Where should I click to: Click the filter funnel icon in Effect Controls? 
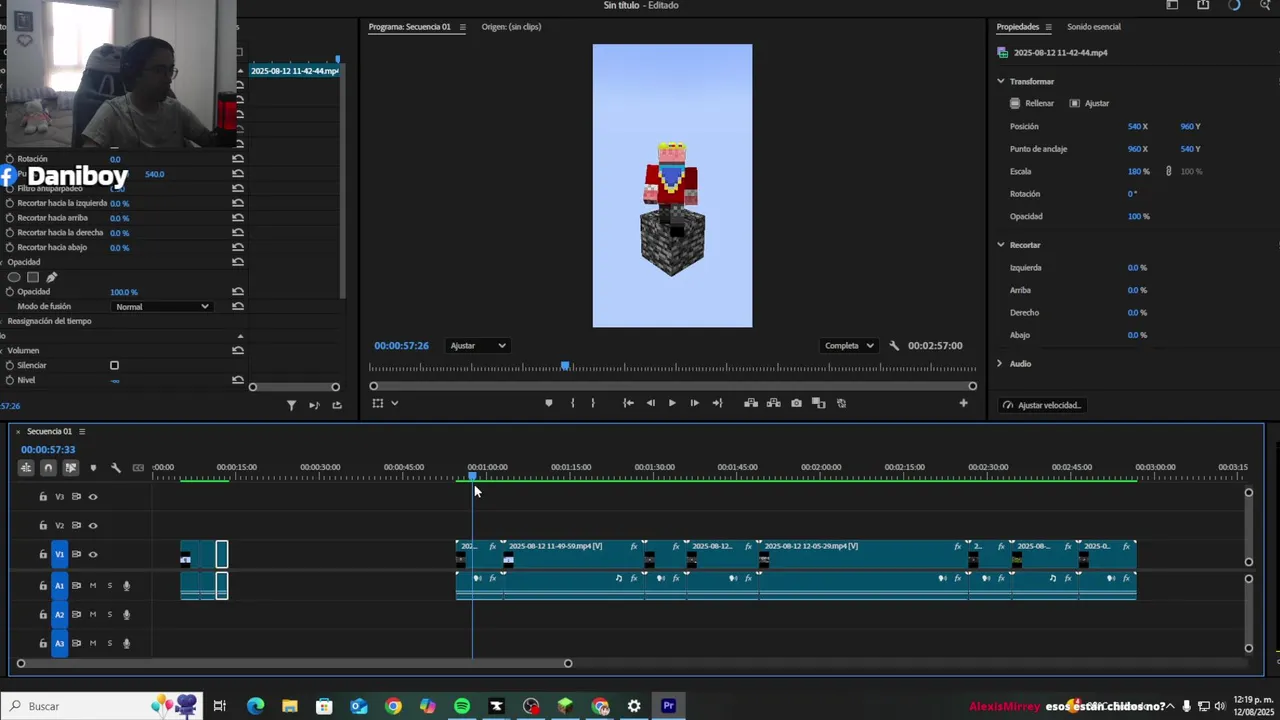tap(291, 405)
